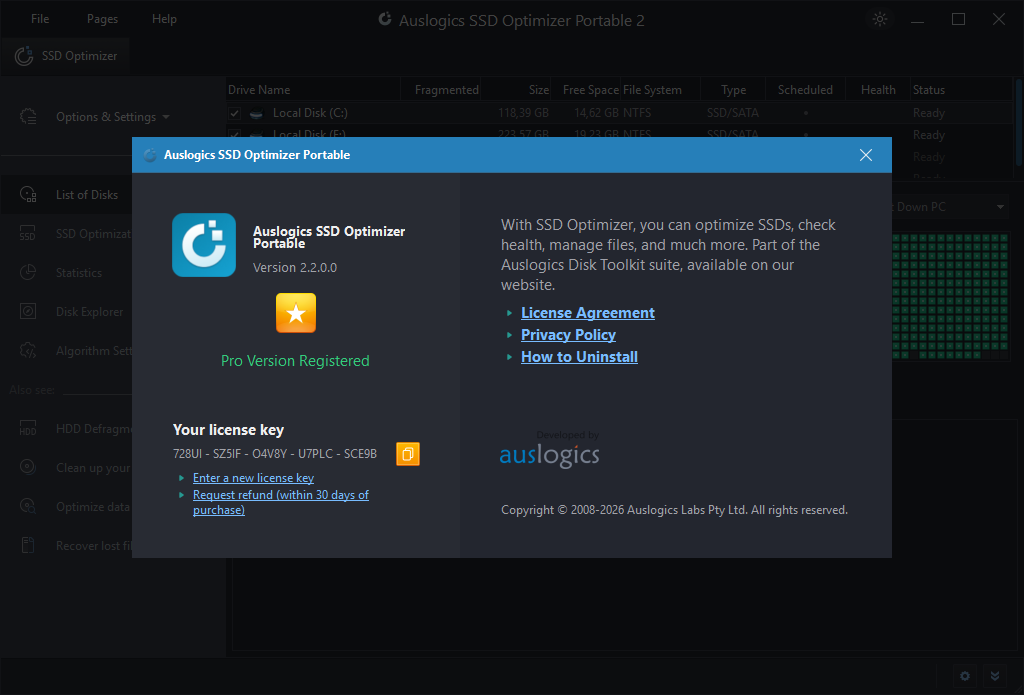The image size is (1024, 695).
Task: Open the Pages menu
Action: 103,19
